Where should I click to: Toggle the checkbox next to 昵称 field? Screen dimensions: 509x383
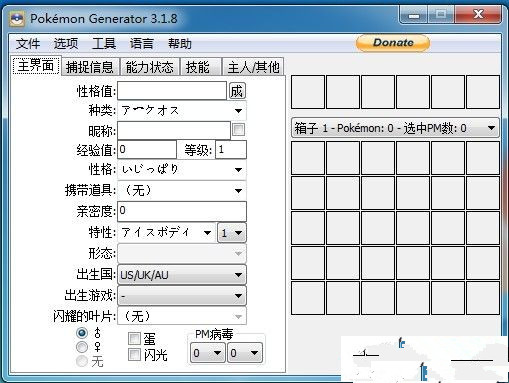tap(238, 130)
